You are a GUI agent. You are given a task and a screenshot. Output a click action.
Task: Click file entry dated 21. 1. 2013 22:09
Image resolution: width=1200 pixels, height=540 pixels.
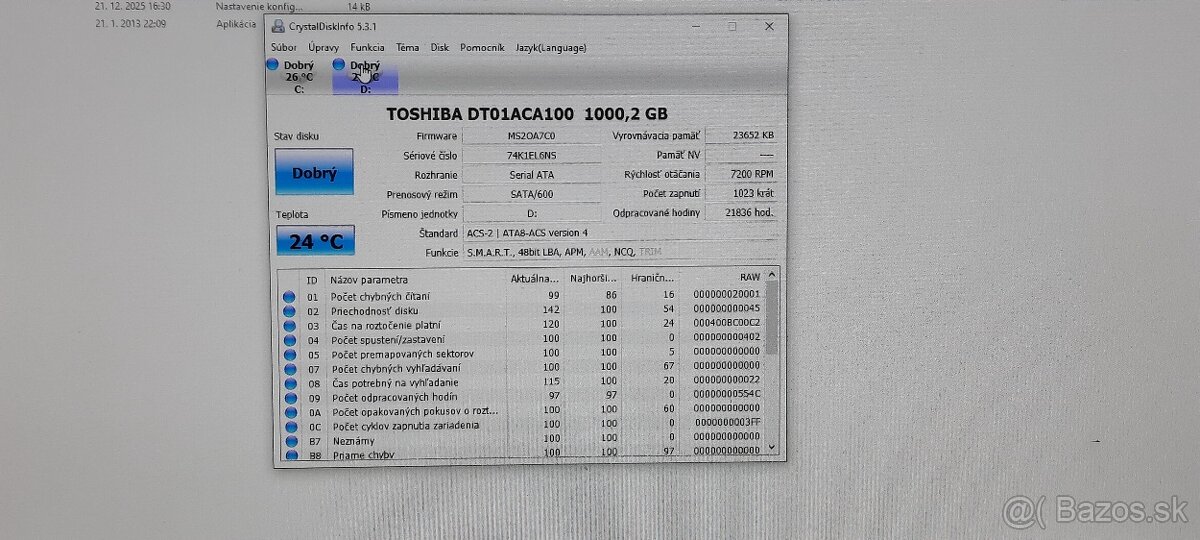(130, 23)
